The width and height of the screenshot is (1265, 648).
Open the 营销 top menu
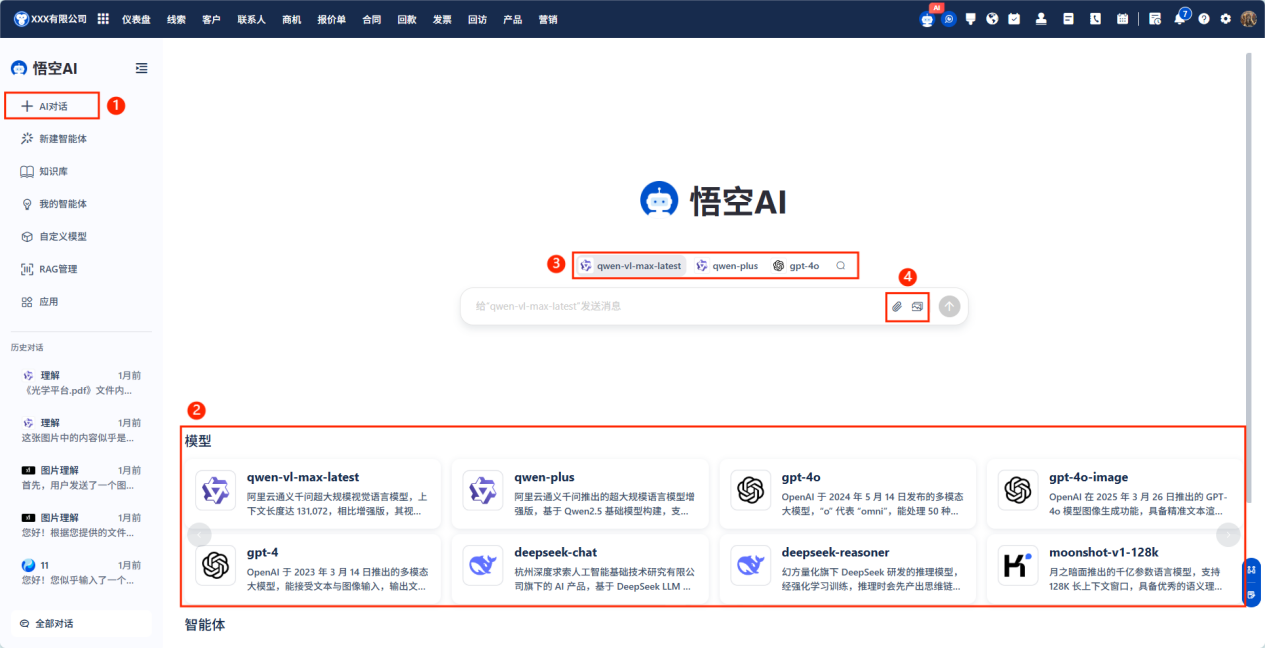click(548, 19)
